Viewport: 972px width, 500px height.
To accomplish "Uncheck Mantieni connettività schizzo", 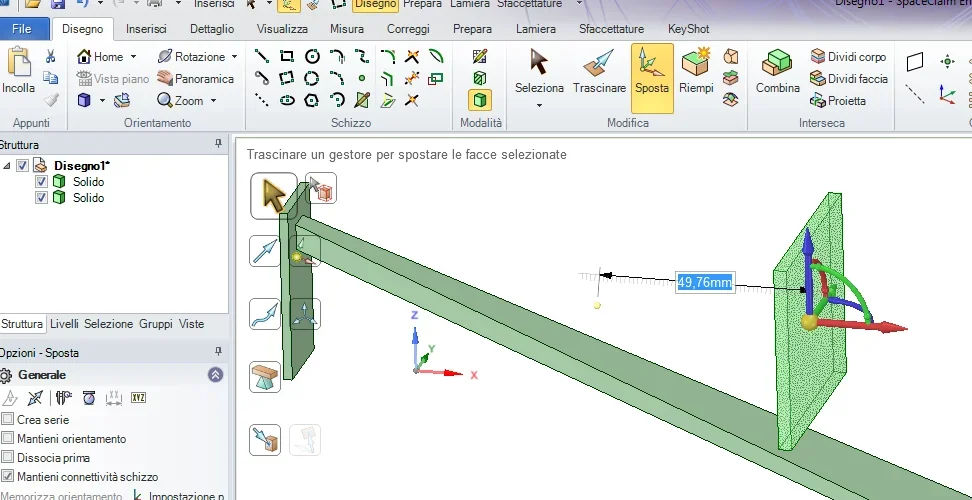I will point(8,476).
